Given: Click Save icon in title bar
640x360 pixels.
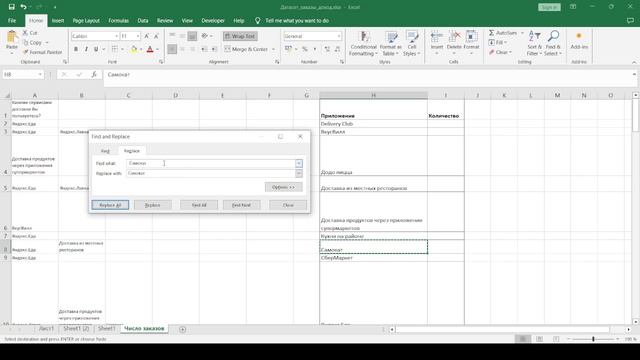Looking at the screenshot, I should 11,7.
